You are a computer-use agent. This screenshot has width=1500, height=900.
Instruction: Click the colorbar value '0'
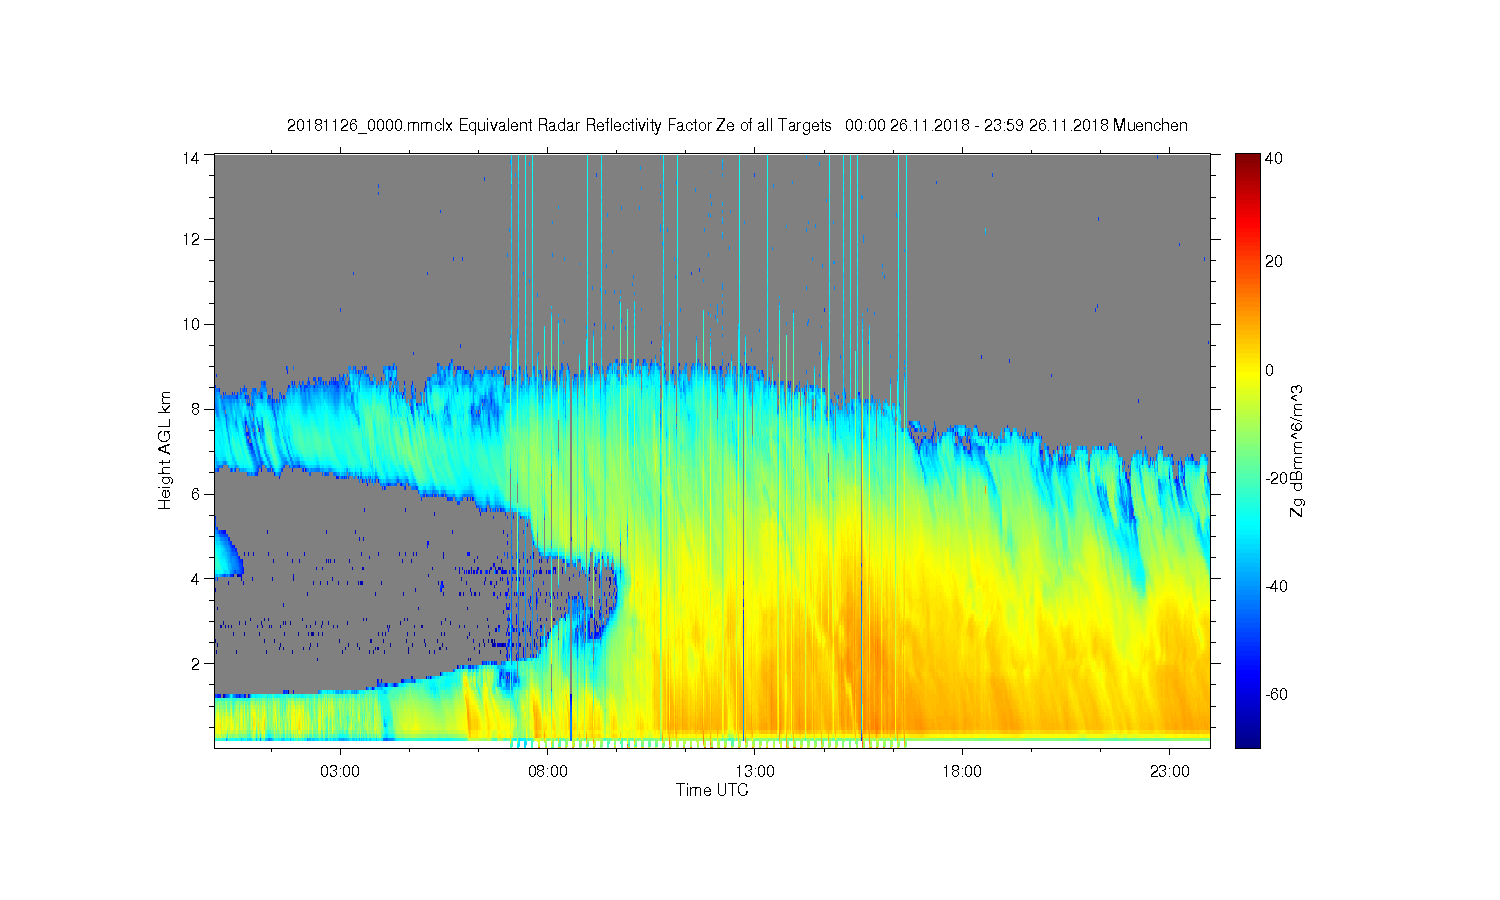1270,370
